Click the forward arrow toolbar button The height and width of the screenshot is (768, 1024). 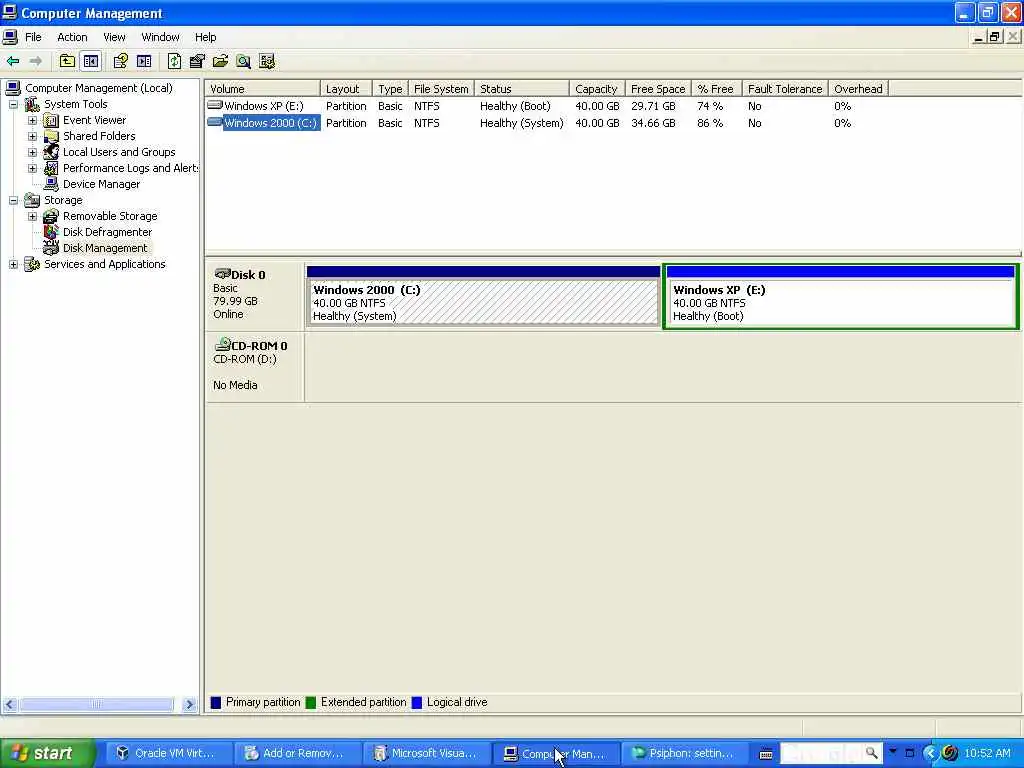point(36,61)
